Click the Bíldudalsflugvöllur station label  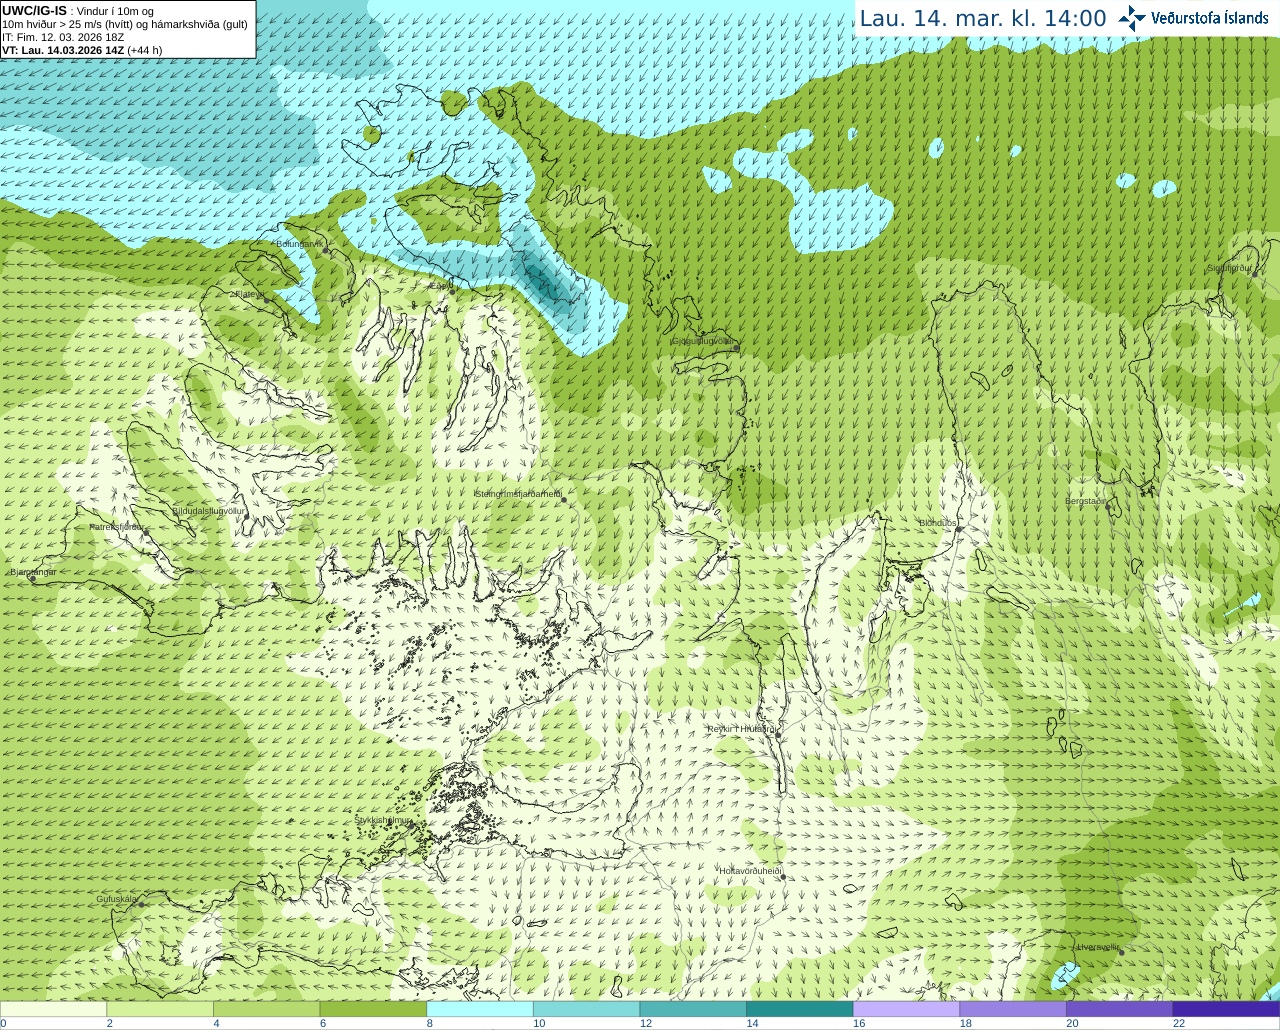tap(208, 510)
